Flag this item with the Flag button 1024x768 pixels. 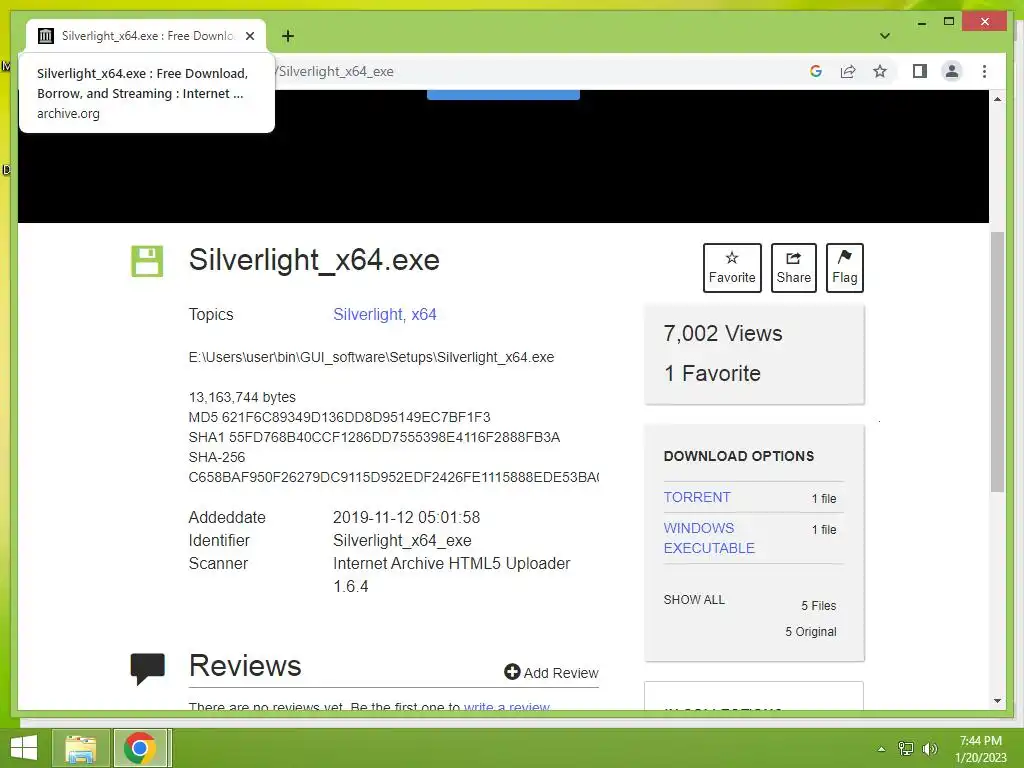pyautogui.click(x=844, y=268)
